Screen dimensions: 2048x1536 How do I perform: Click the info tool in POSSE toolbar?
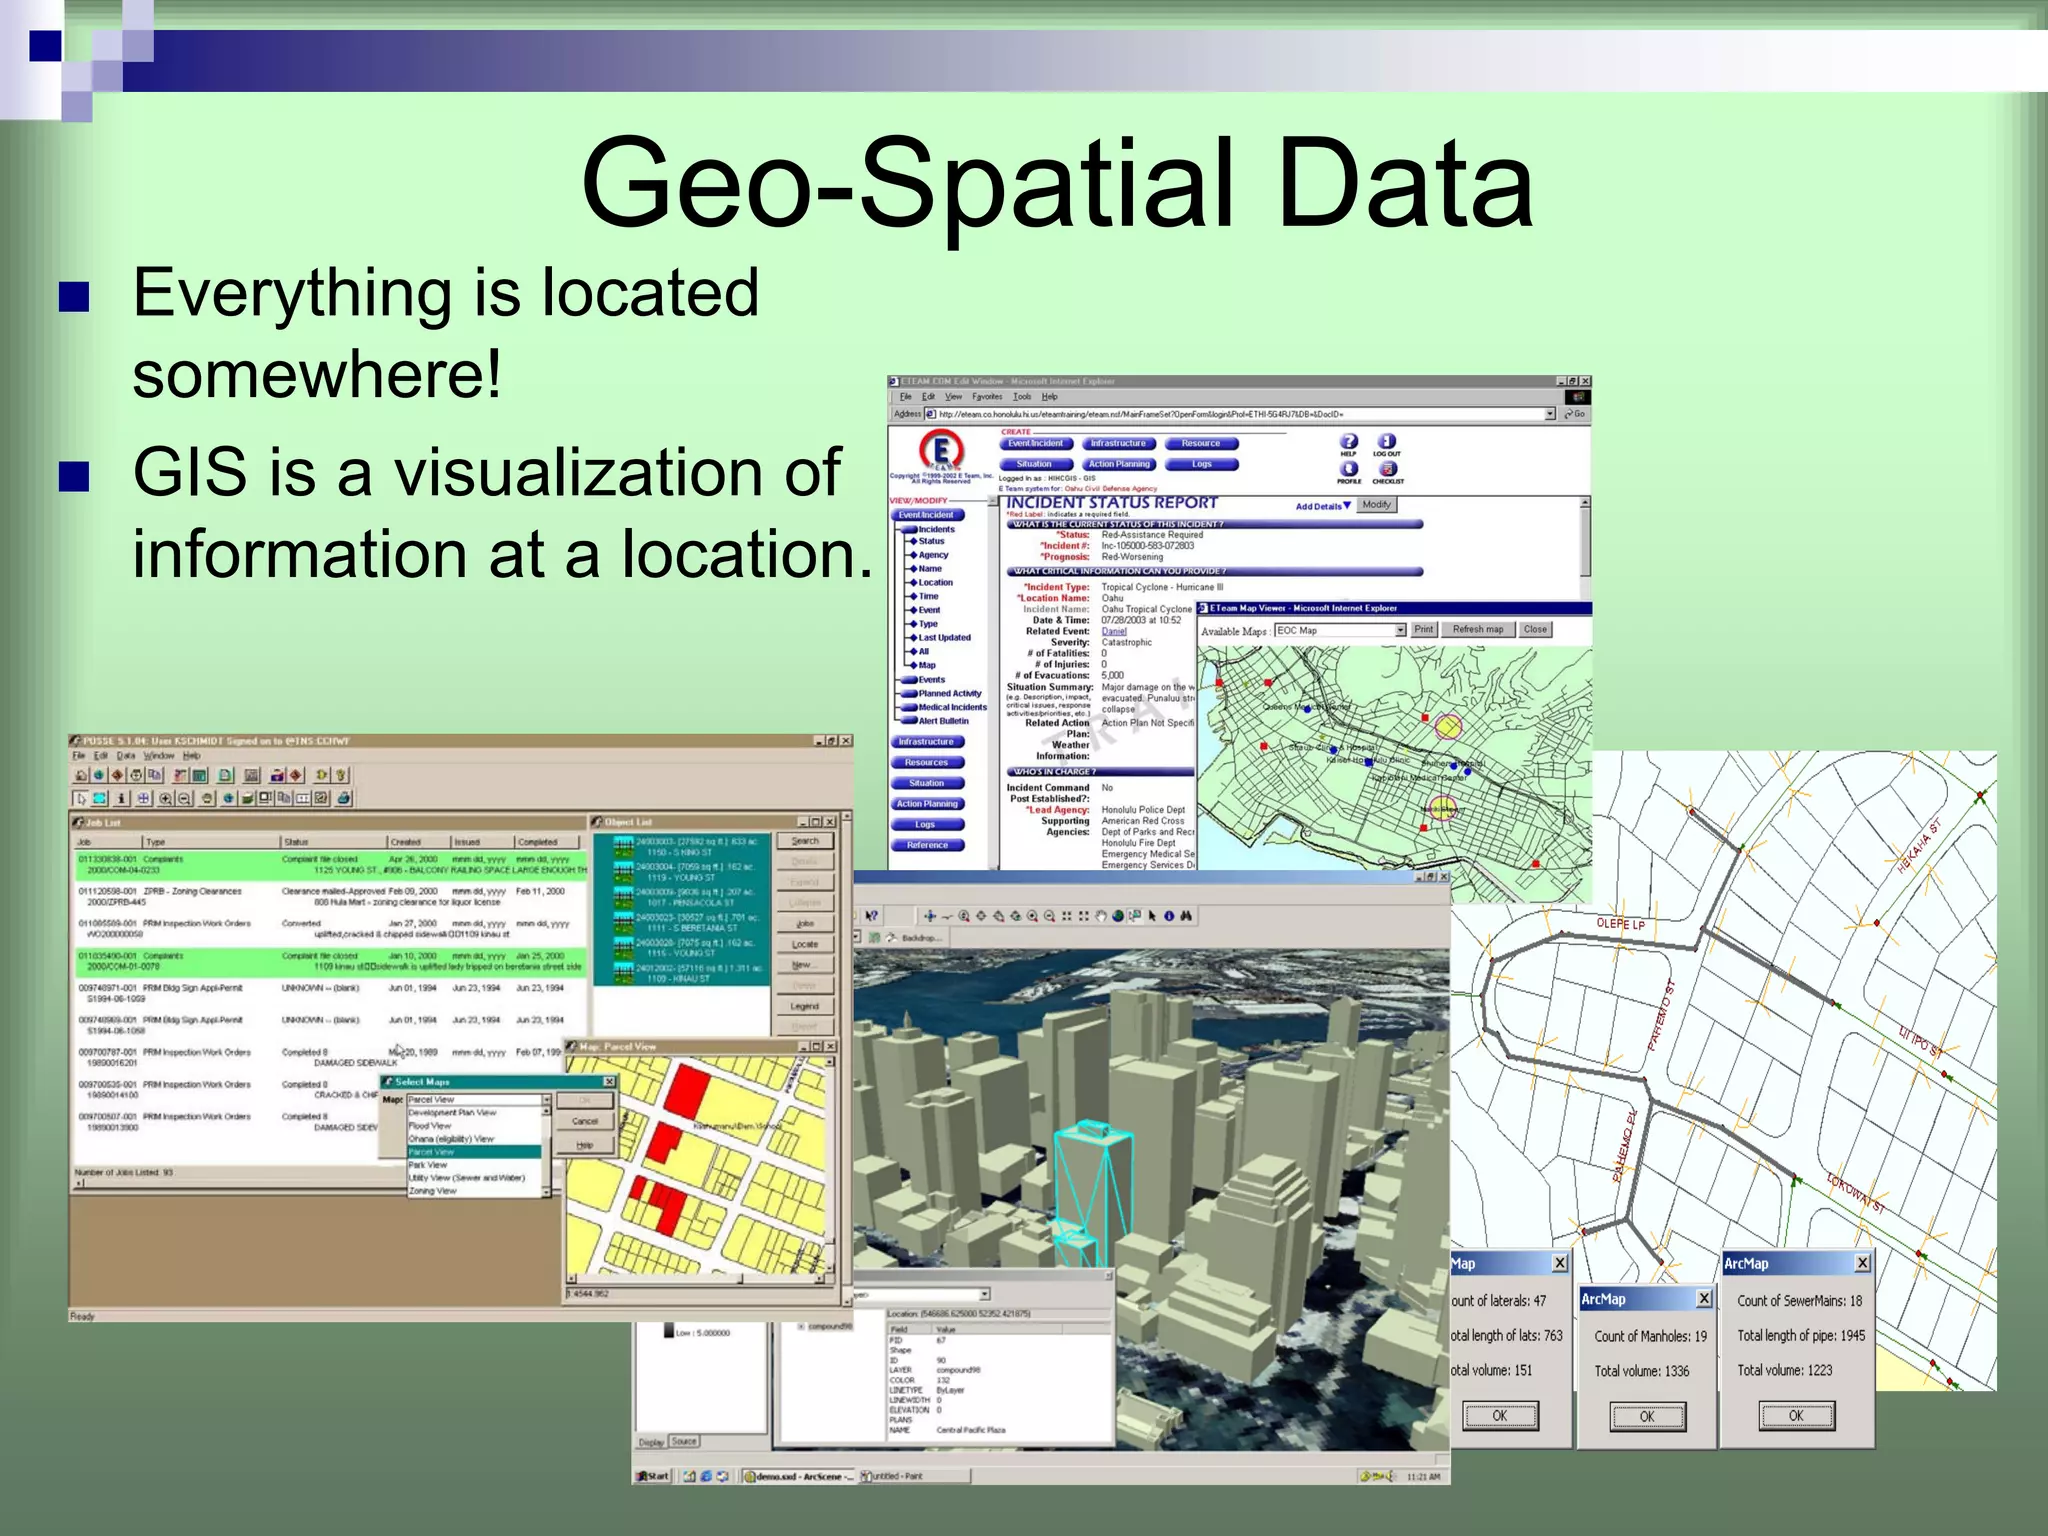coord(121,798)
